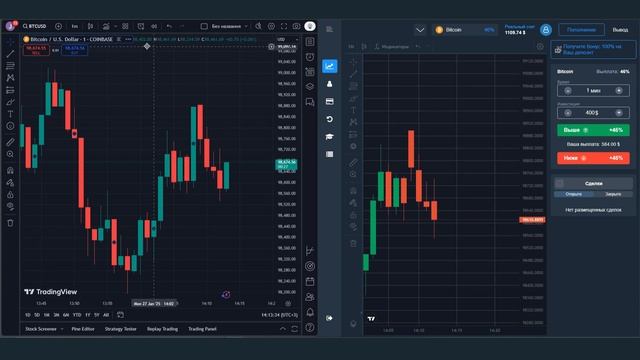Toggle magnet mode in TradingView
This screenshot has width=640, height=360.
point(10,170)
